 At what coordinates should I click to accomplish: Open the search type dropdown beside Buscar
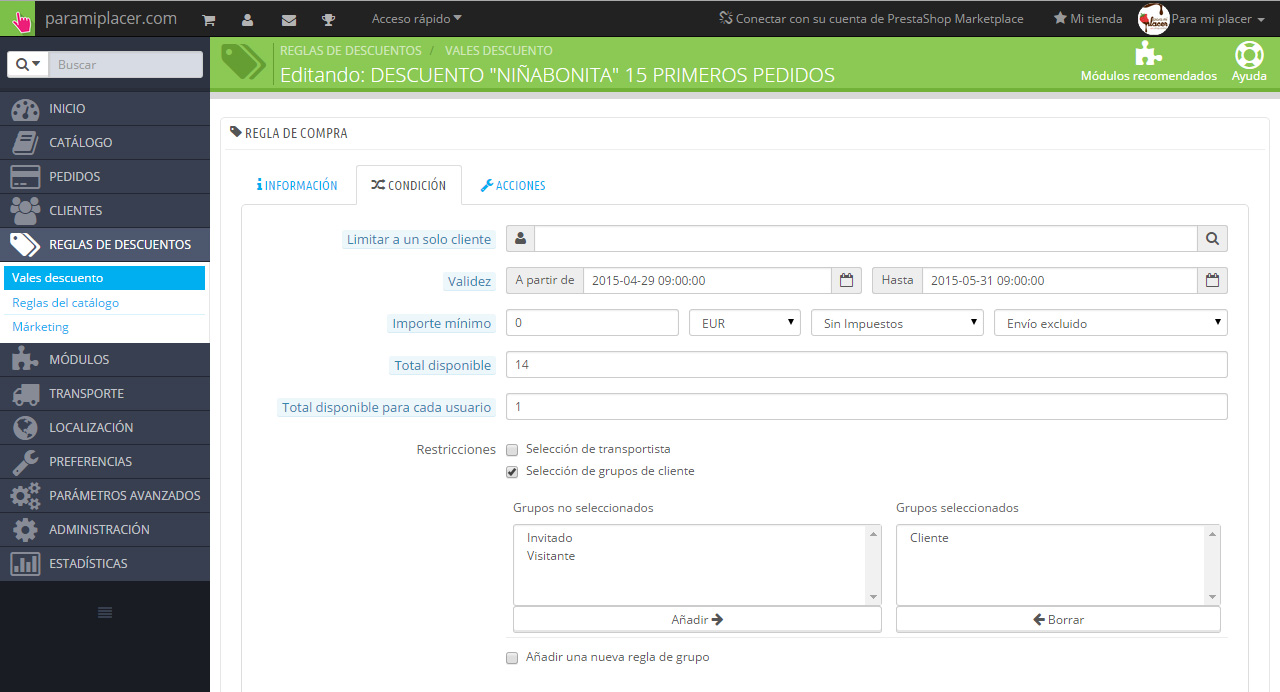28,64
